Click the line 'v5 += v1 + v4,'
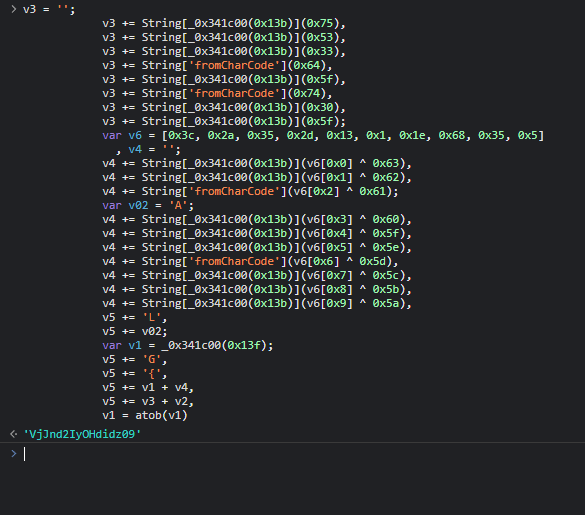The image size is (585, 515). click(148, 387)
